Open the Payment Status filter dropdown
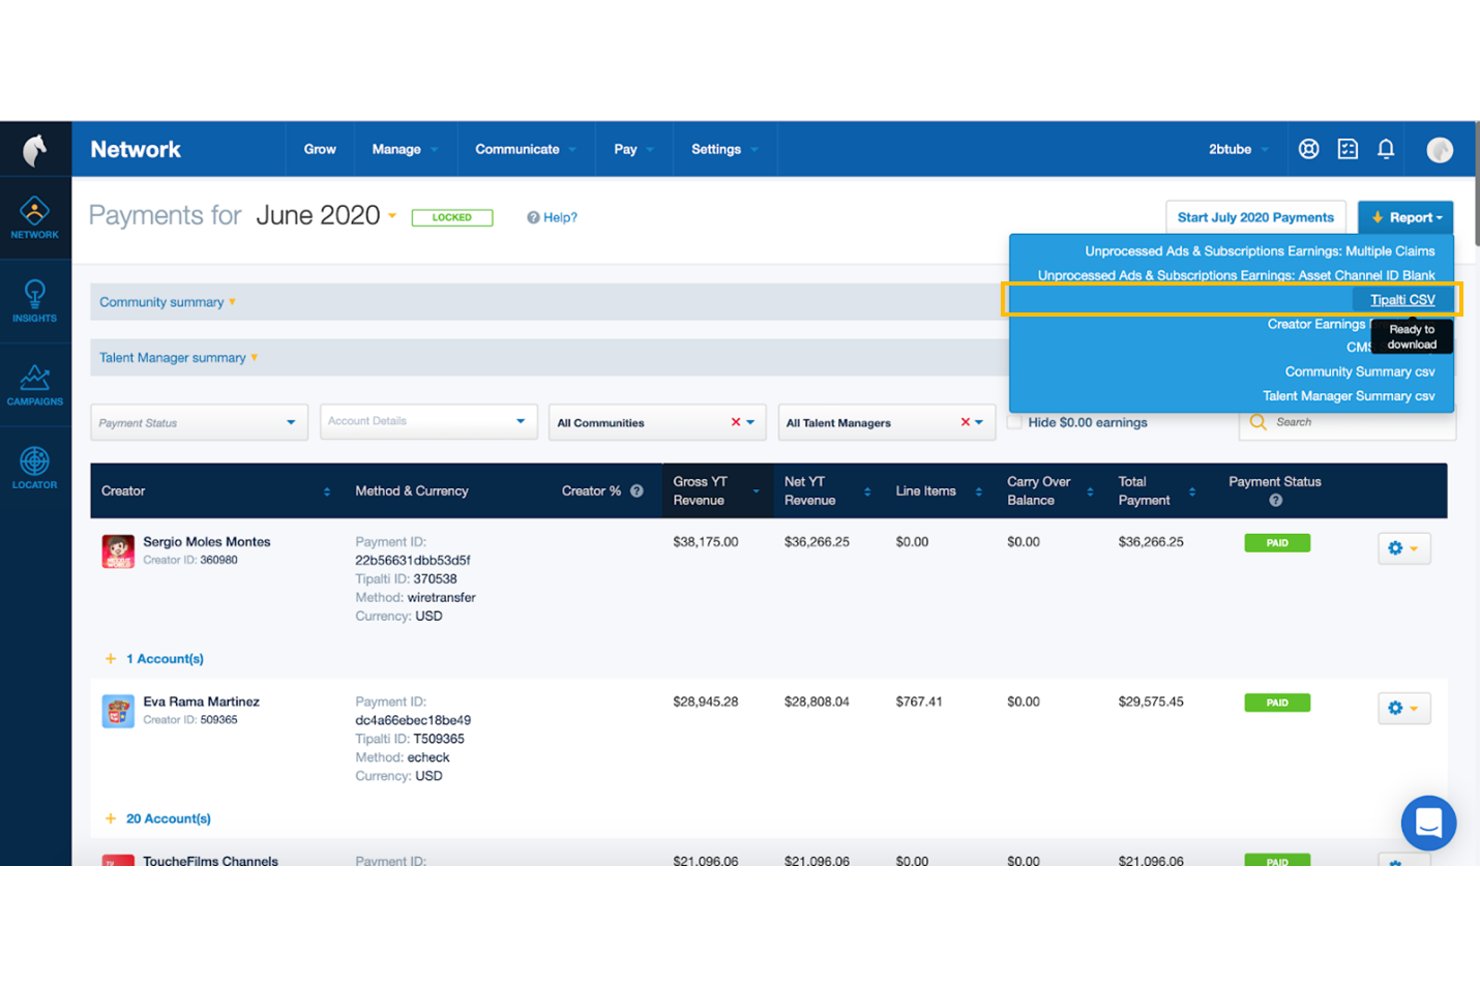This screenshot has height=987, width=1480. coord(199,422)
